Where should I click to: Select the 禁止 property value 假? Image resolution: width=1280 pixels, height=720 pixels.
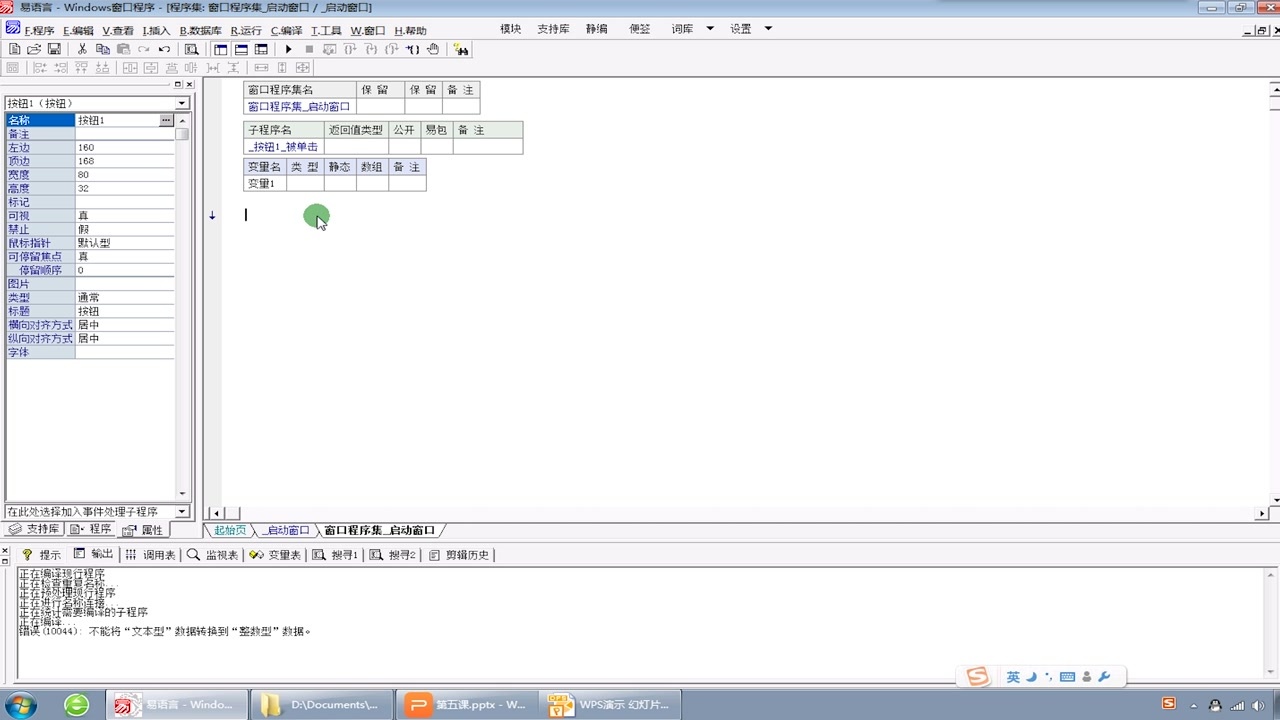pos(125,229)
